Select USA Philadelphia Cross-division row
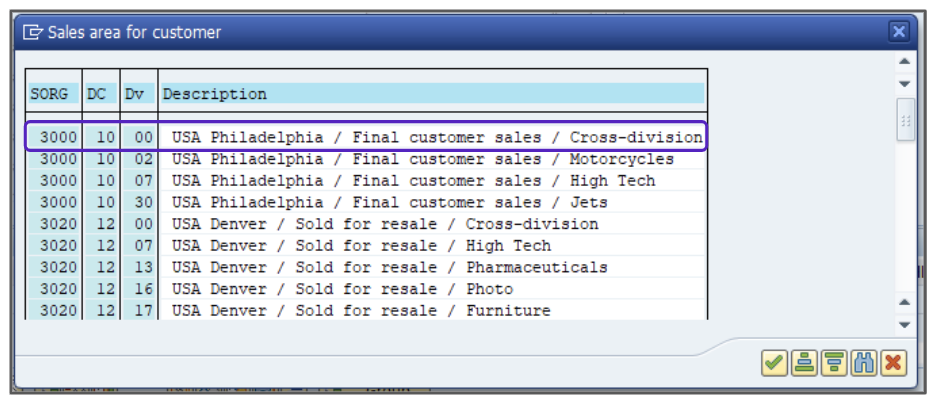The image size is (940, 404). pyautogui.click(x=437, y=137)
